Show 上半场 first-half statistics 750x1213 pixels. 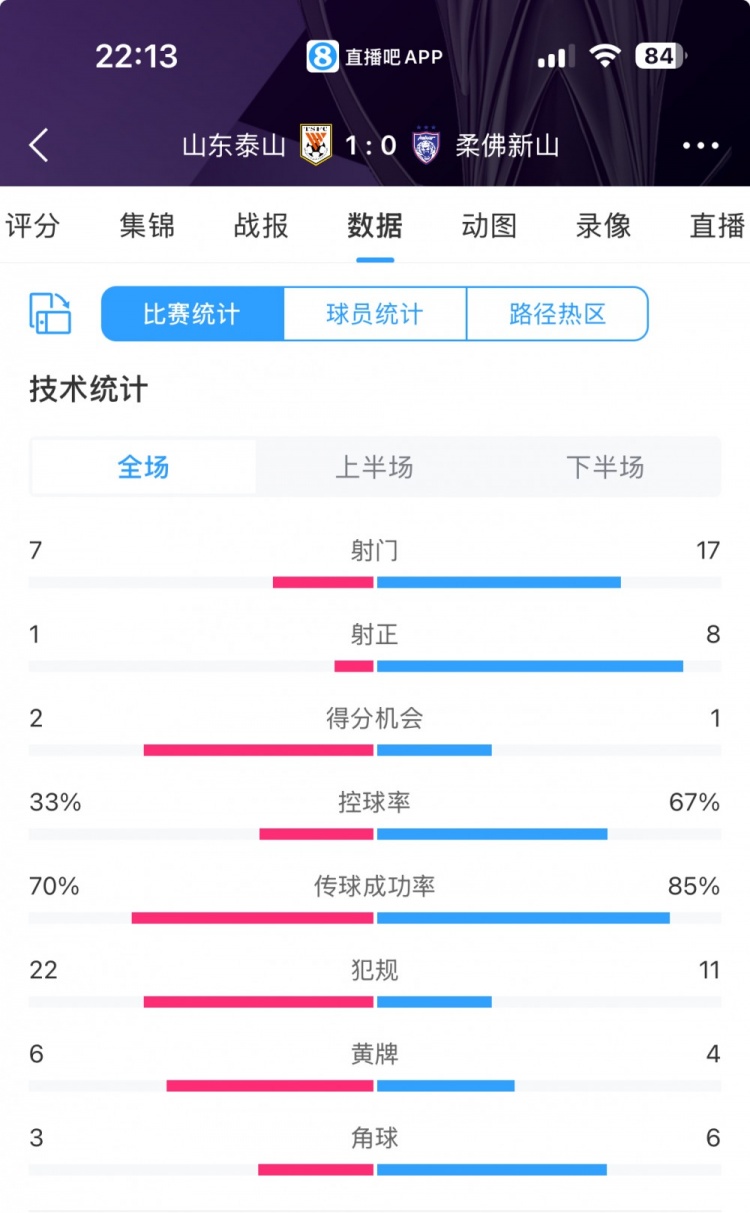coord(374,467)
